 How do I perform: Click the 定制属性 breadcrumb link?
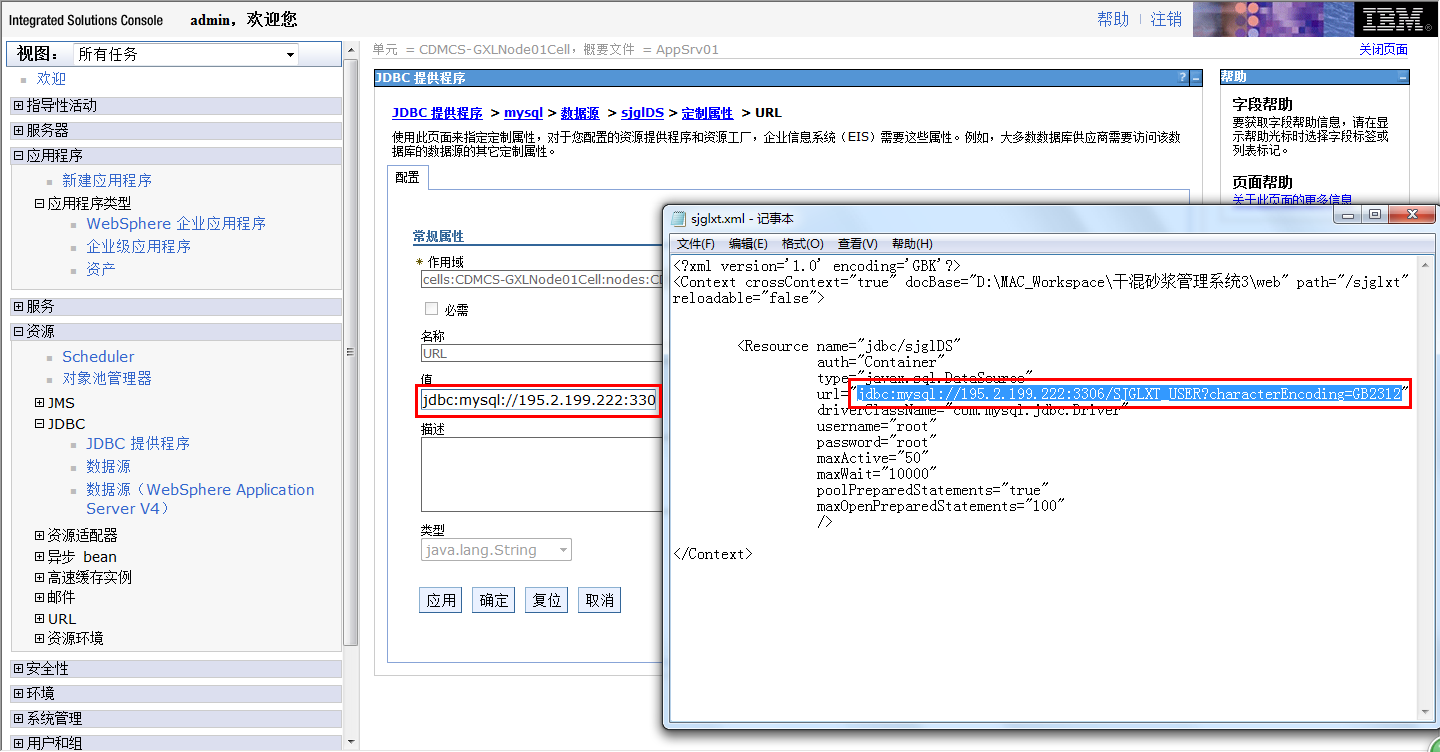pos(707,113)
